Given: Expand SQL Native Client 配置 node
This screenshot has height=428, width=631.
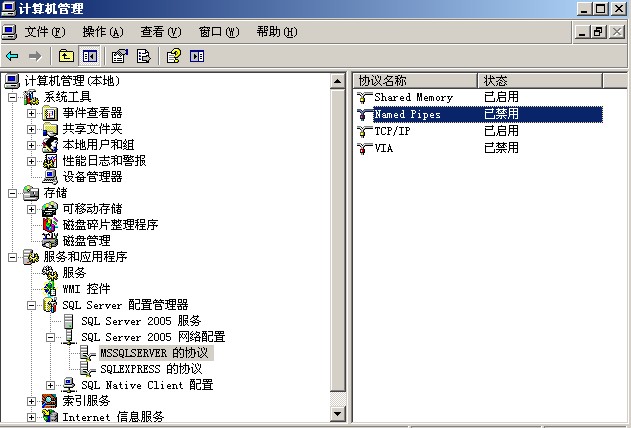Looking at the screenshot, I should pyautogui.click(x=50, y=385).
